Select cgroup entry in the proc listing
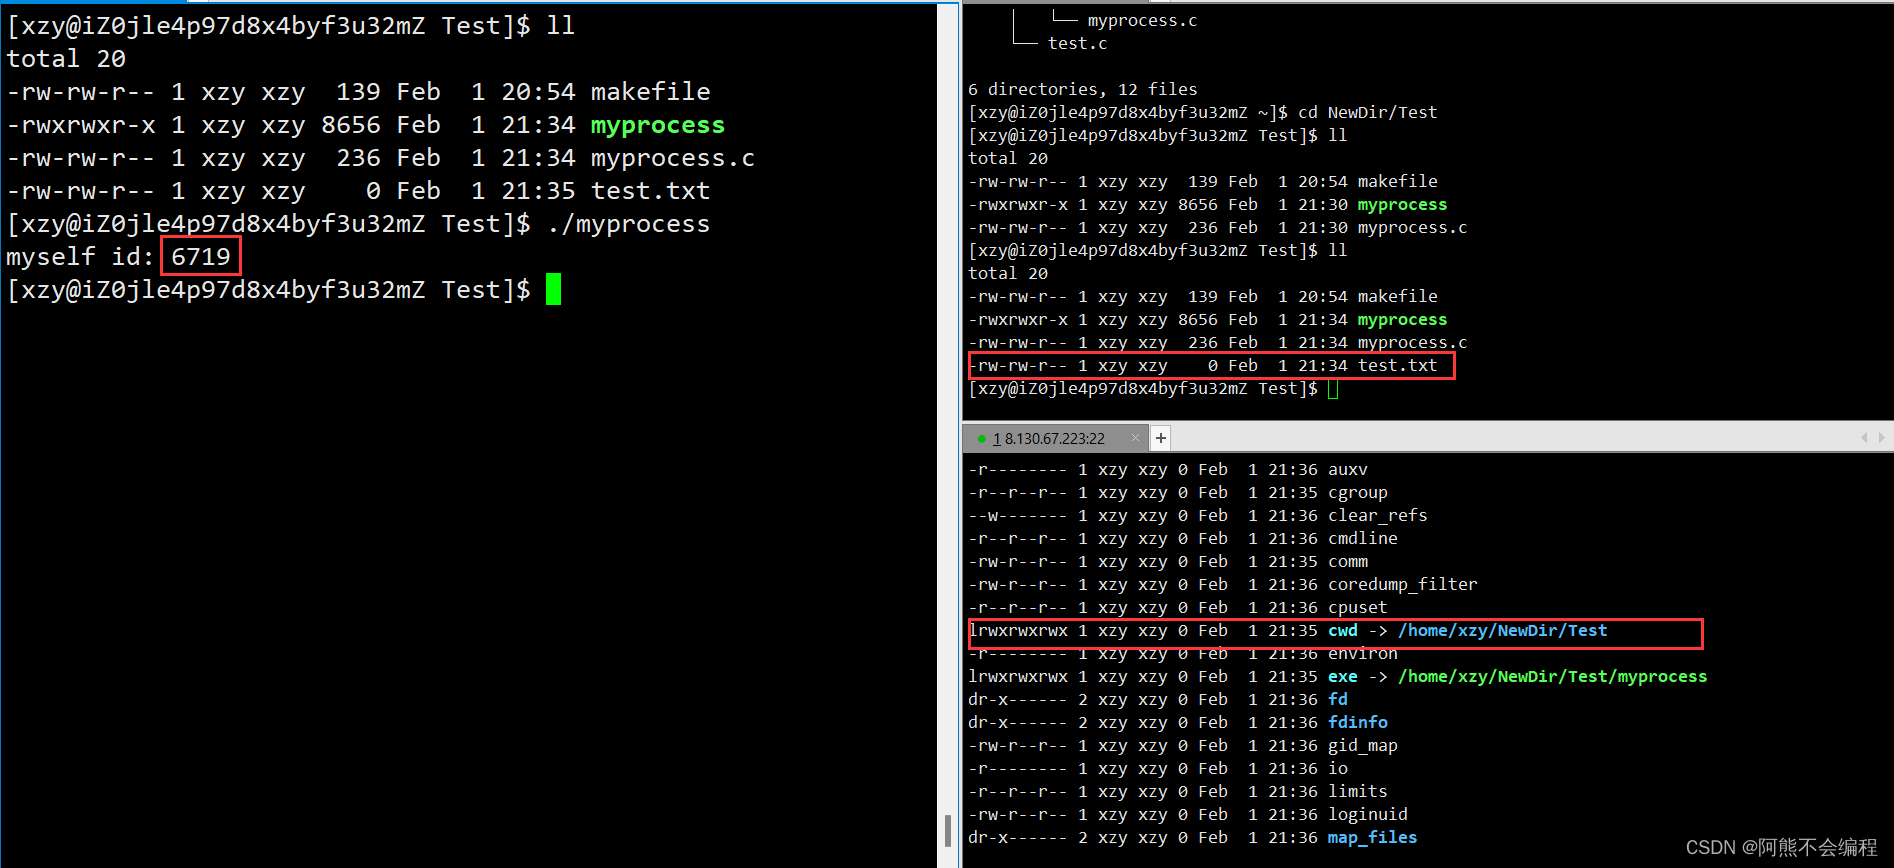1894x868 pixels. click(1357, 492)
